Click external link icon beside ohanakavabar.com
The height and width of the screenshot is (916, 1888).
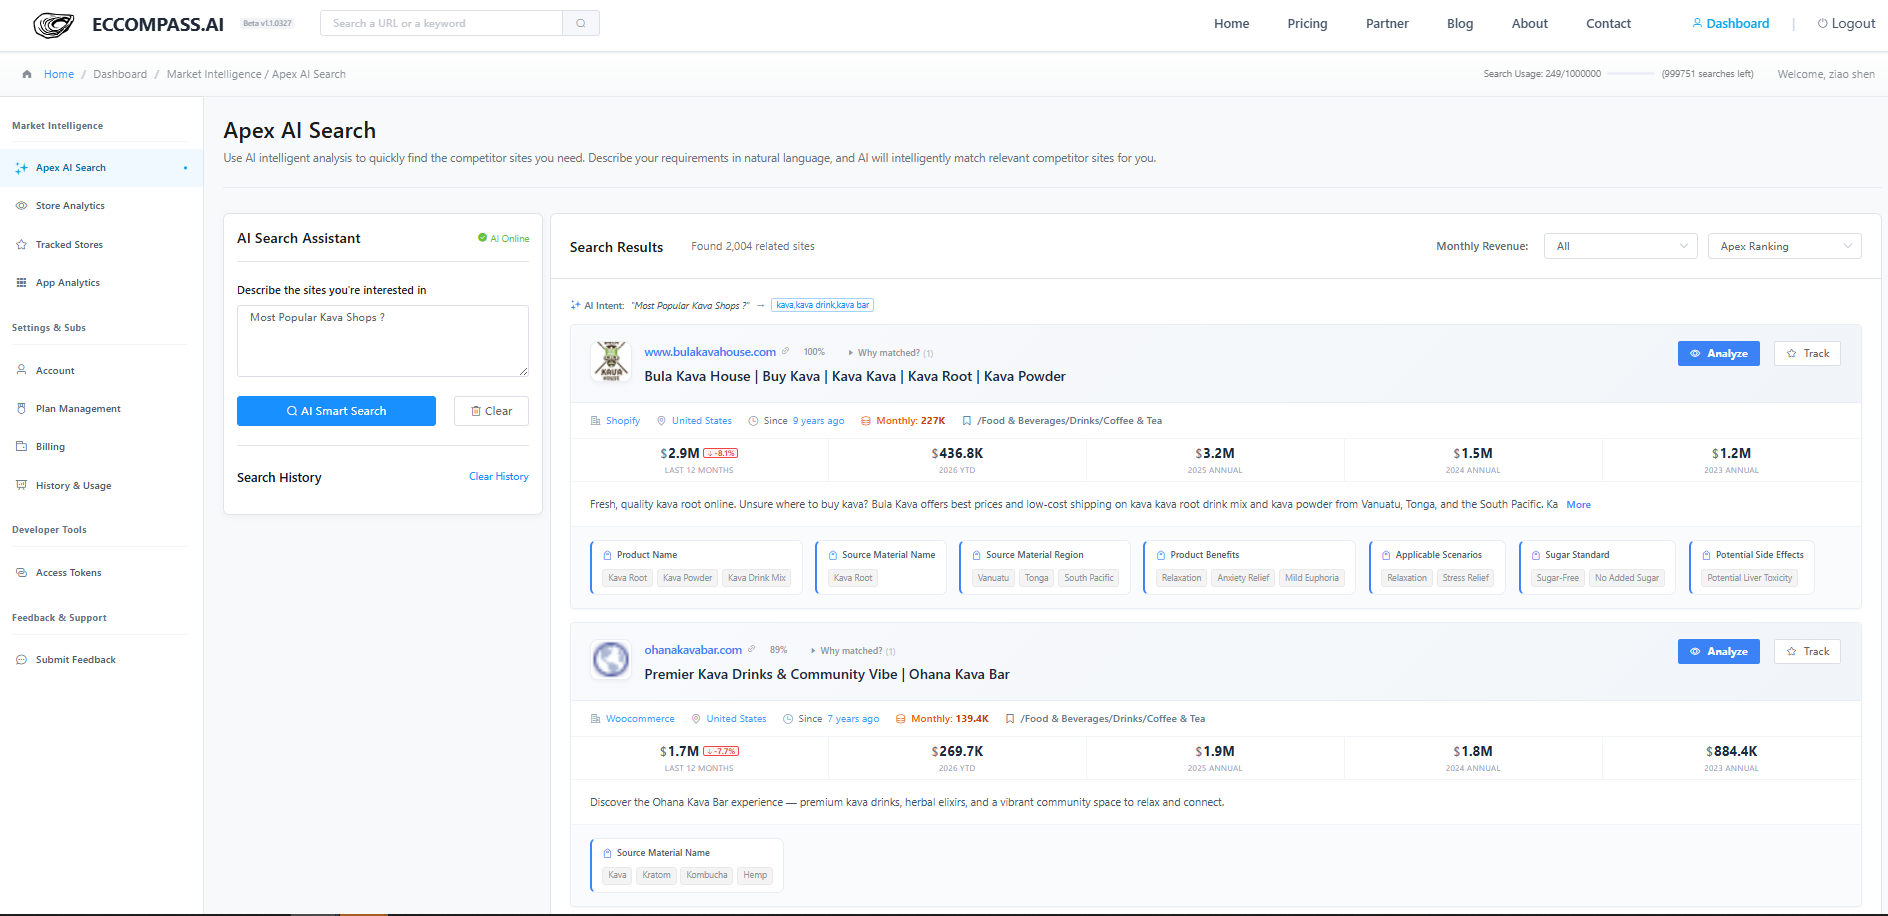pos(752,649)
